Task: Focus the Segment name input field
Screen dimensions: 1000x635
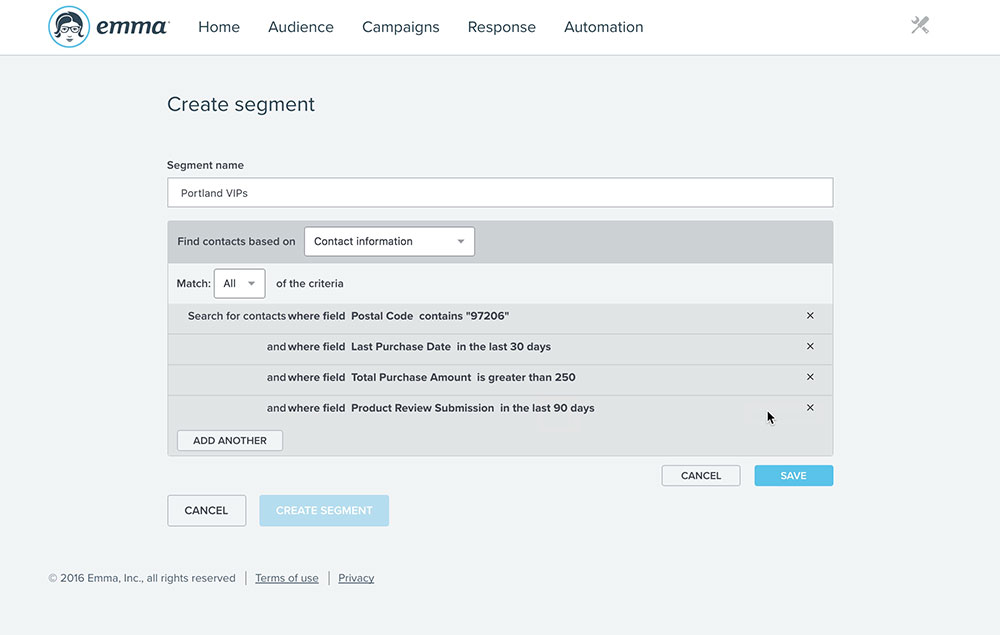Action: (500, 193)
